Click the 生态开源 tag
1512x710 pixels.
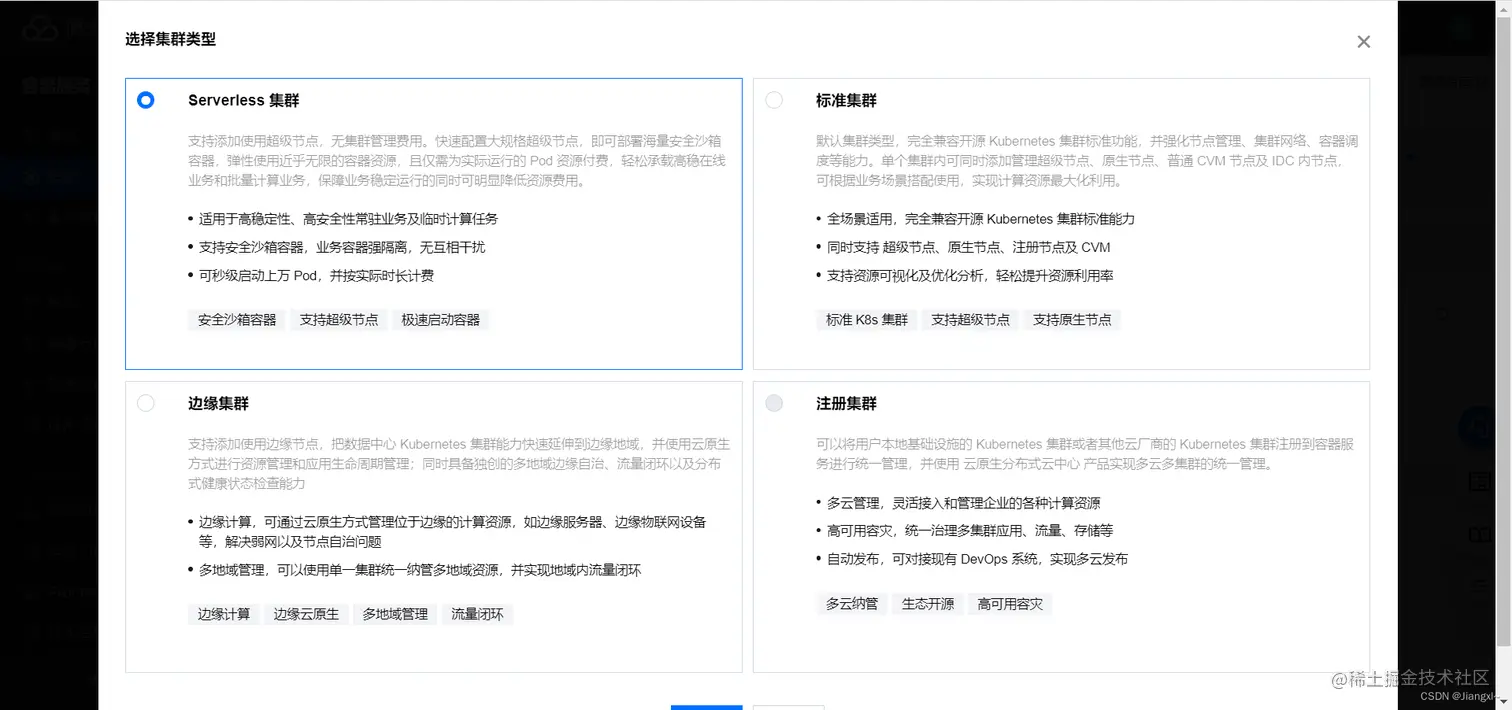click(928, 604)
